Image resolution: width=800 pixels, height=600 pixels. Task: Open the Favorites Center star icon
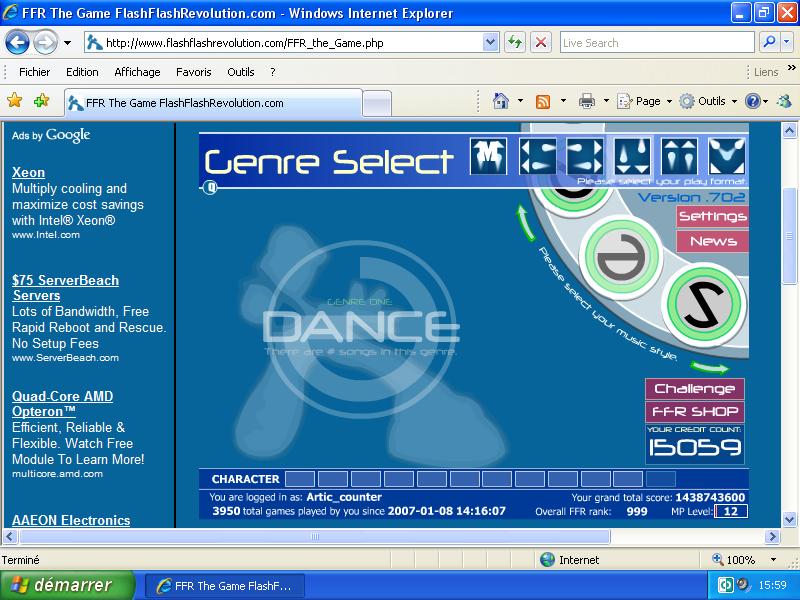[15, 101]
